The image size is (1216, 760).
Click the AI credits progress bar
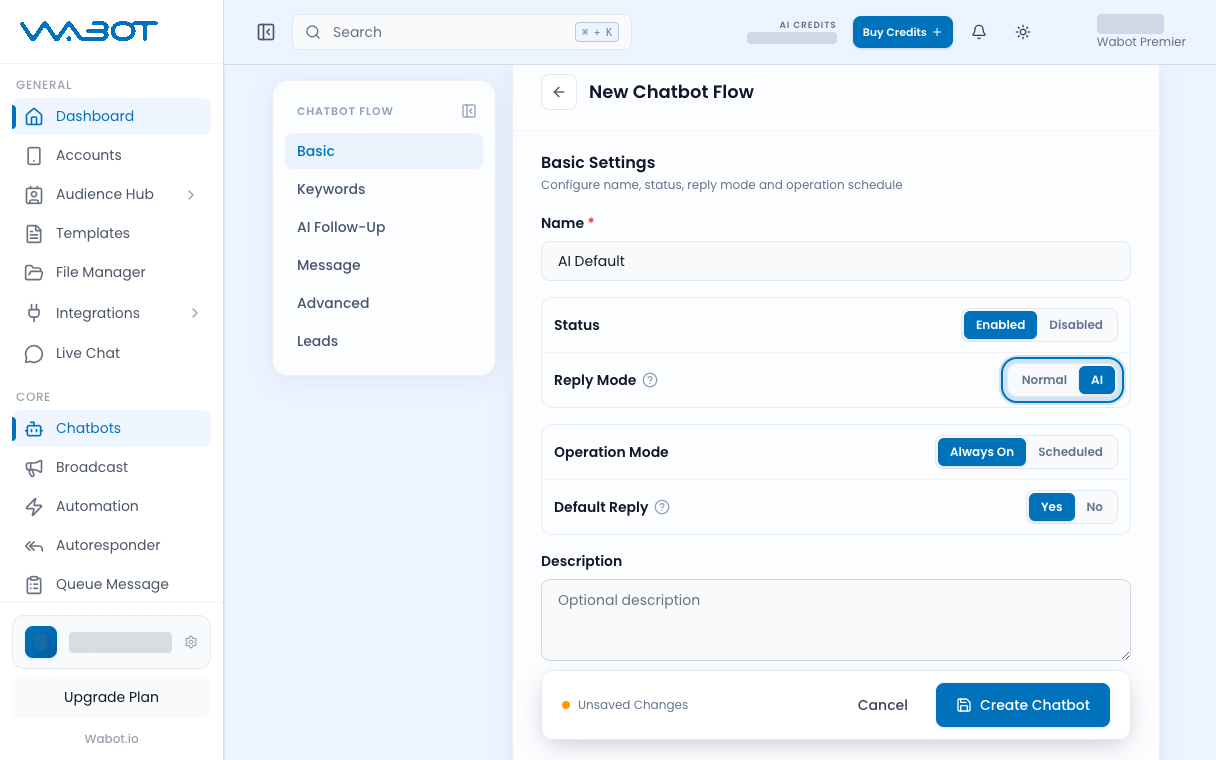coord(792,38)
